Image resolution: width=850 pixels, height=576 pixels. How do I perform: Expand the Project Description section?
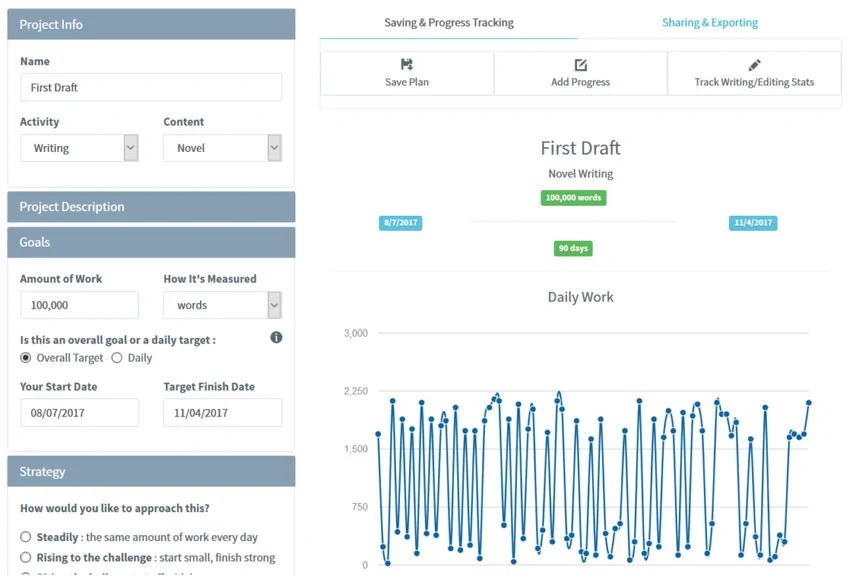[x=151, y=207]
